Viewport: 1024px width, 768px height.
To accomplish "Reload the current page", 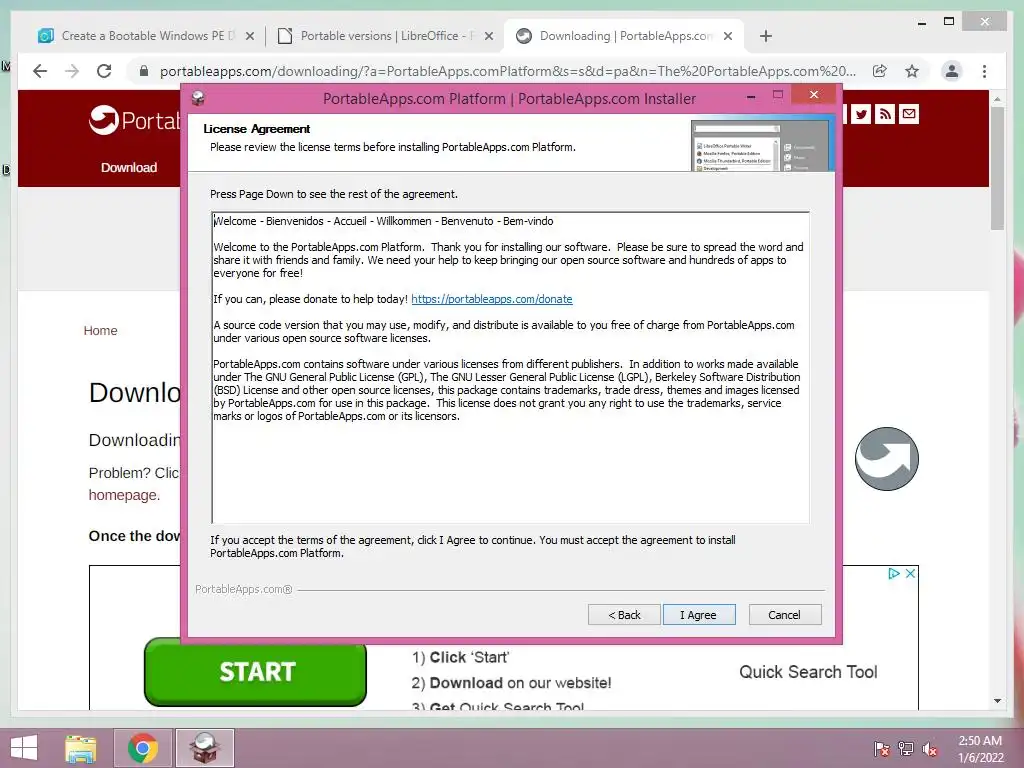I will pos(104,71).
